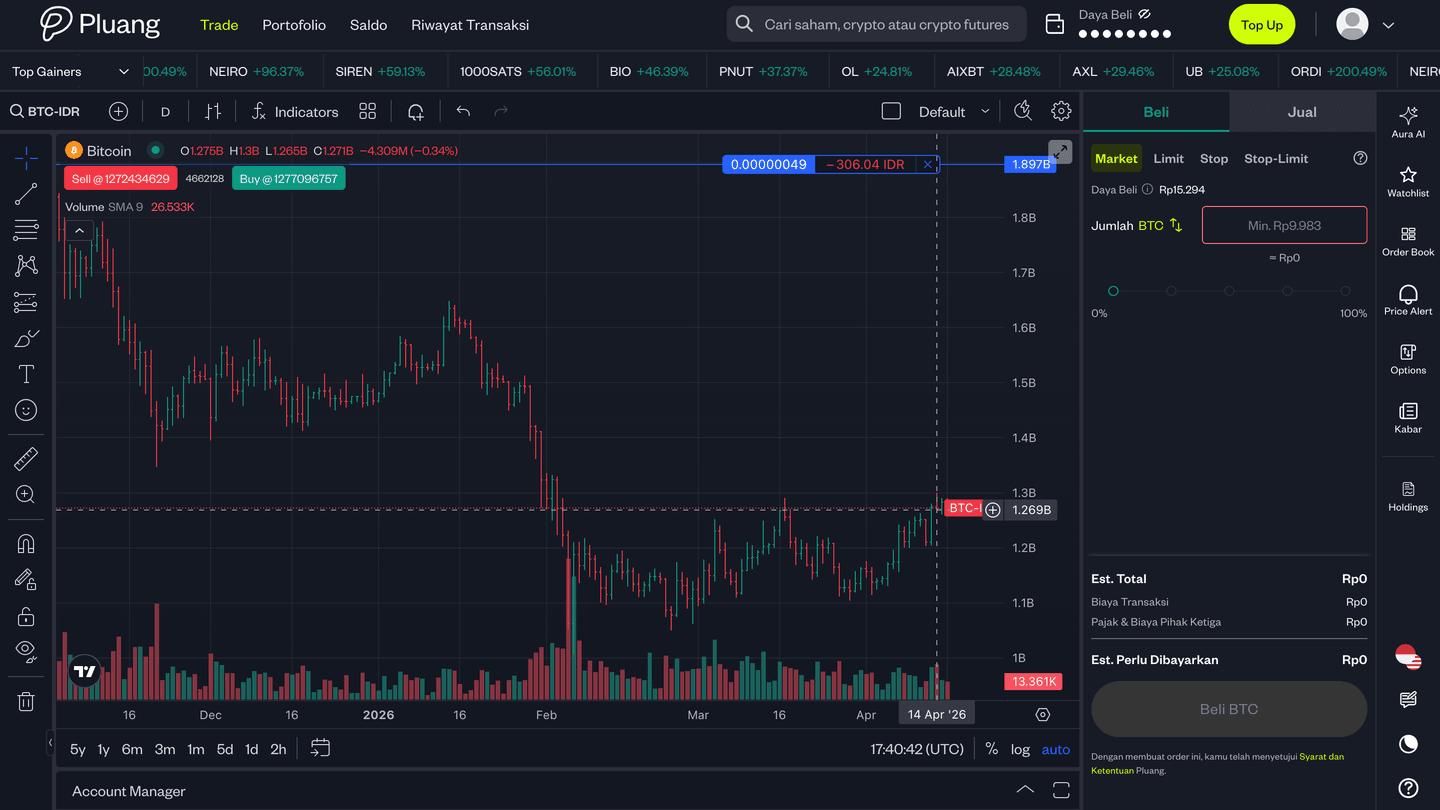Screen dimensions: 1440x810
Task: Open the user profile menu chevron
Action: point(1388,25)
